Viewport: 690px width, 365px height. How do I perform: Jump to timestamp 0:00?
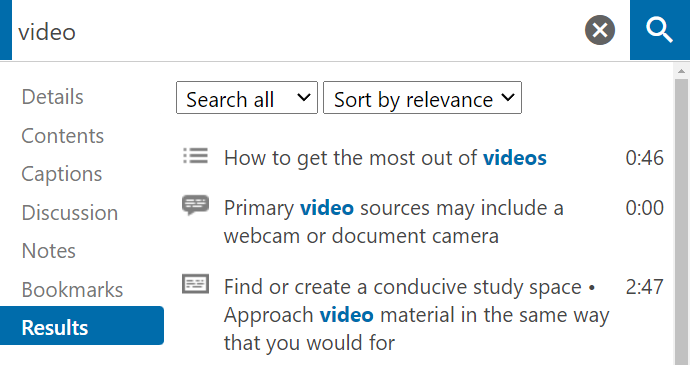[644, 207]
